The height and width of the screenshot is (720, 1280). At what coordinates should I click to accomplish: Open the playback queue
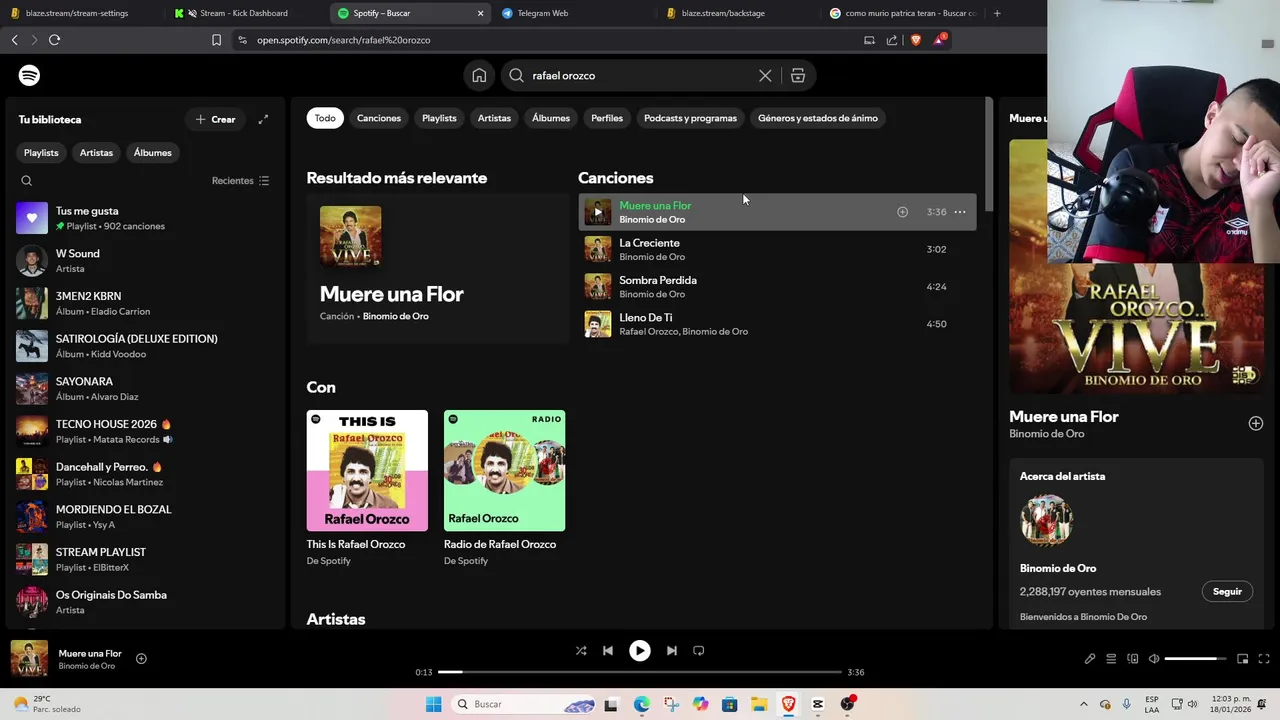(1111, 659)
